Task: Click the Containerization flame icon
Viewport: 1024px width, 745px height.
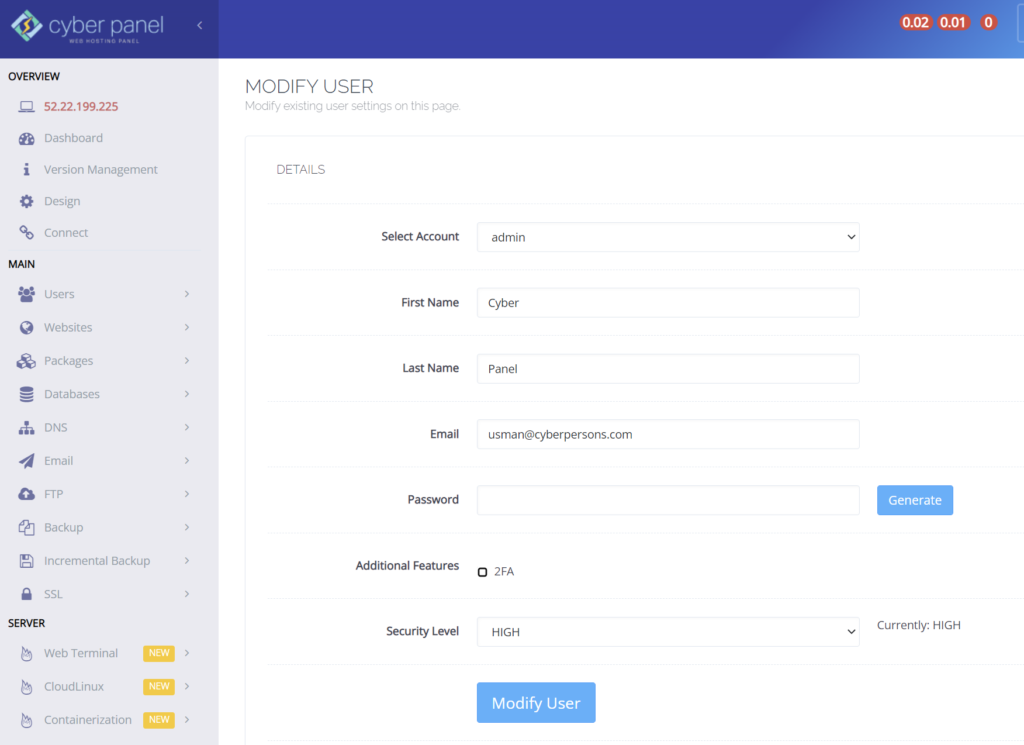Action: tap(26, 720)
